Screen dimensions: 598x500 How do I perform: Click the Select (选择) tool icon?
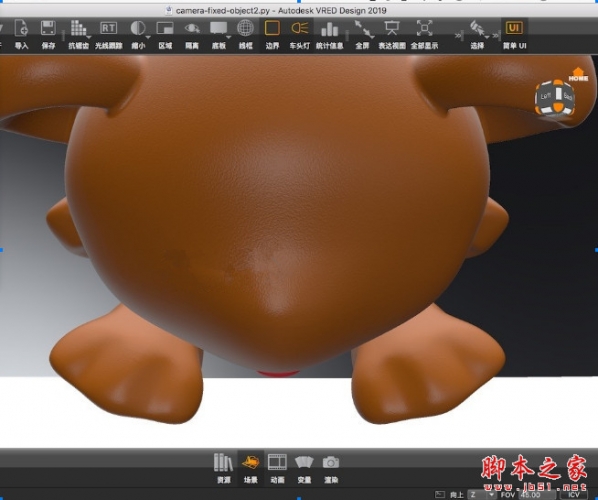477,29
